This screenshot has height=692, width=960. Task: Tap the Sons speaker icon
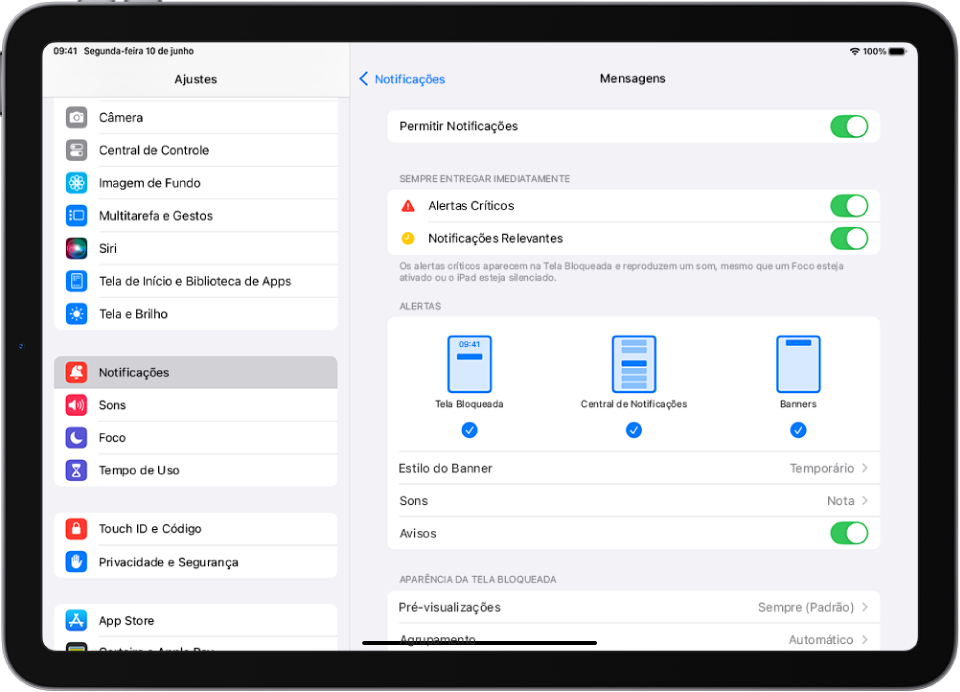(x=77, y=405)
